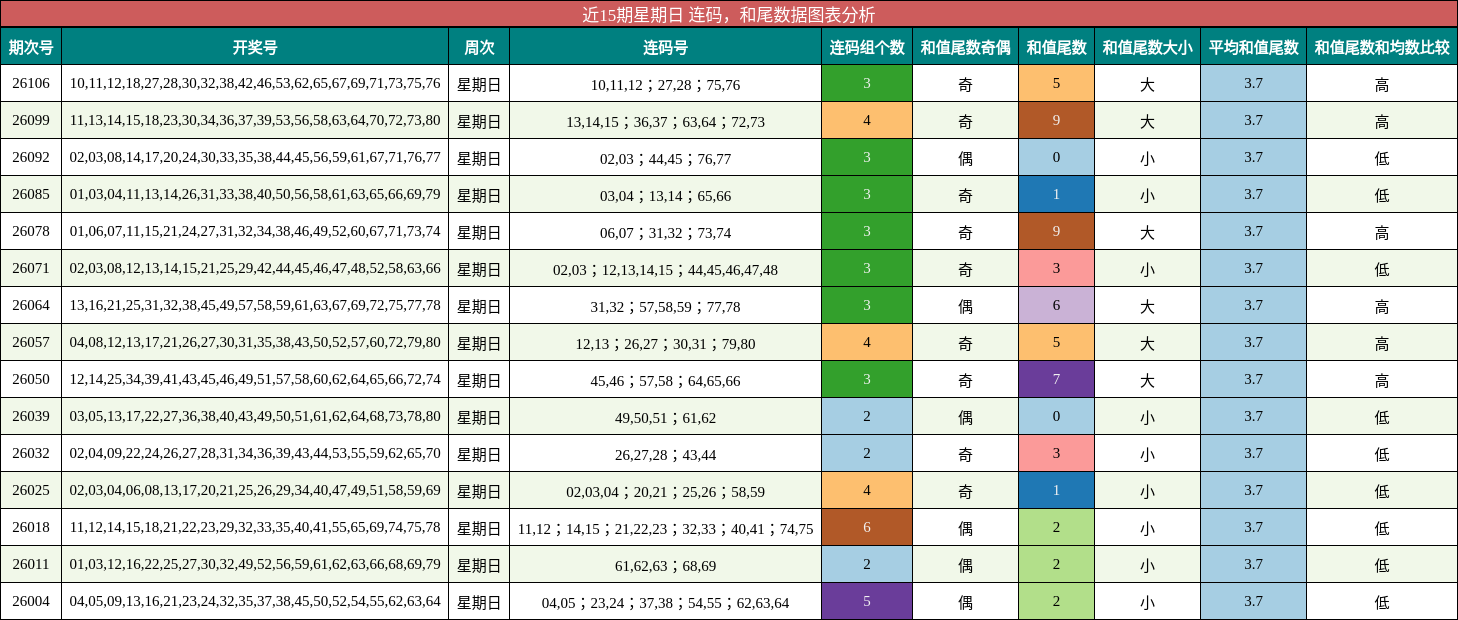Select issue number 26071
This screenshot has width=1458, height=620.
pos(31,268)
